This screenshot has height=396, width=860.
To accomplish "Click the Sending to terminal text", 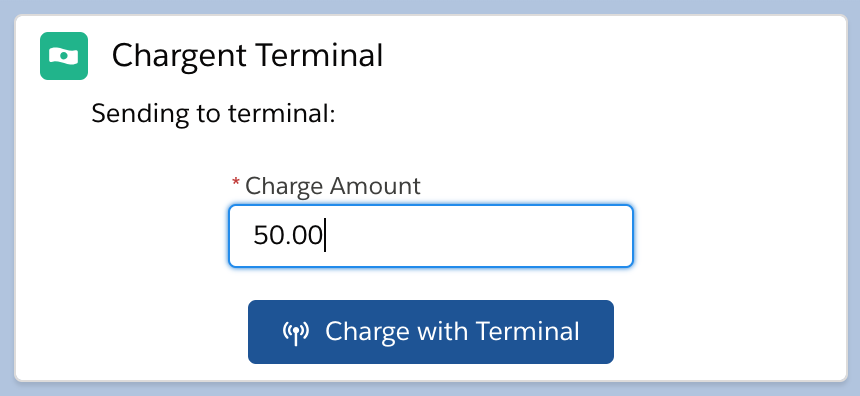I will coord(213,114).
